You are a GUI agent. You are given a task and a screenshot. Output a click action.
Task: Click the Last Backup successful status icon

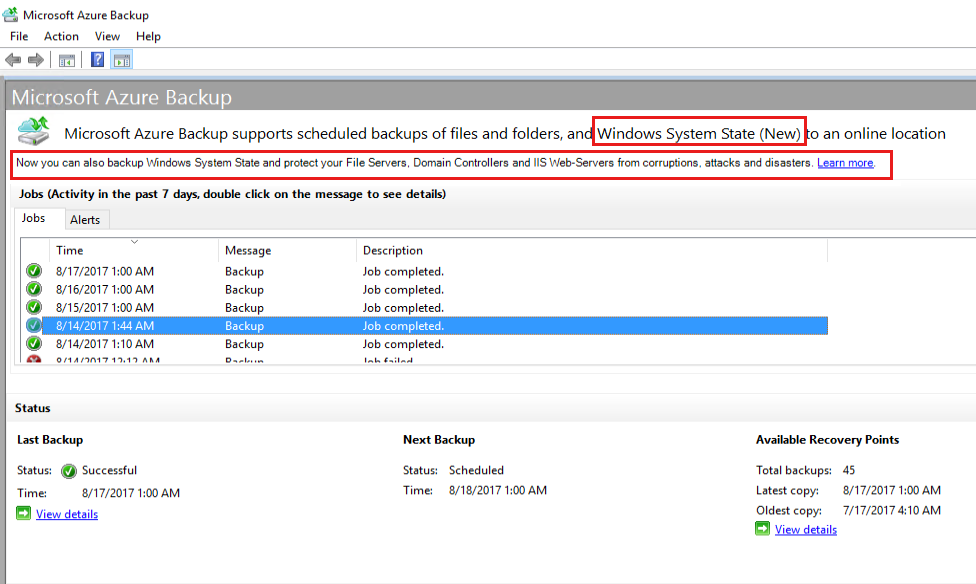[x=69, y=471]
